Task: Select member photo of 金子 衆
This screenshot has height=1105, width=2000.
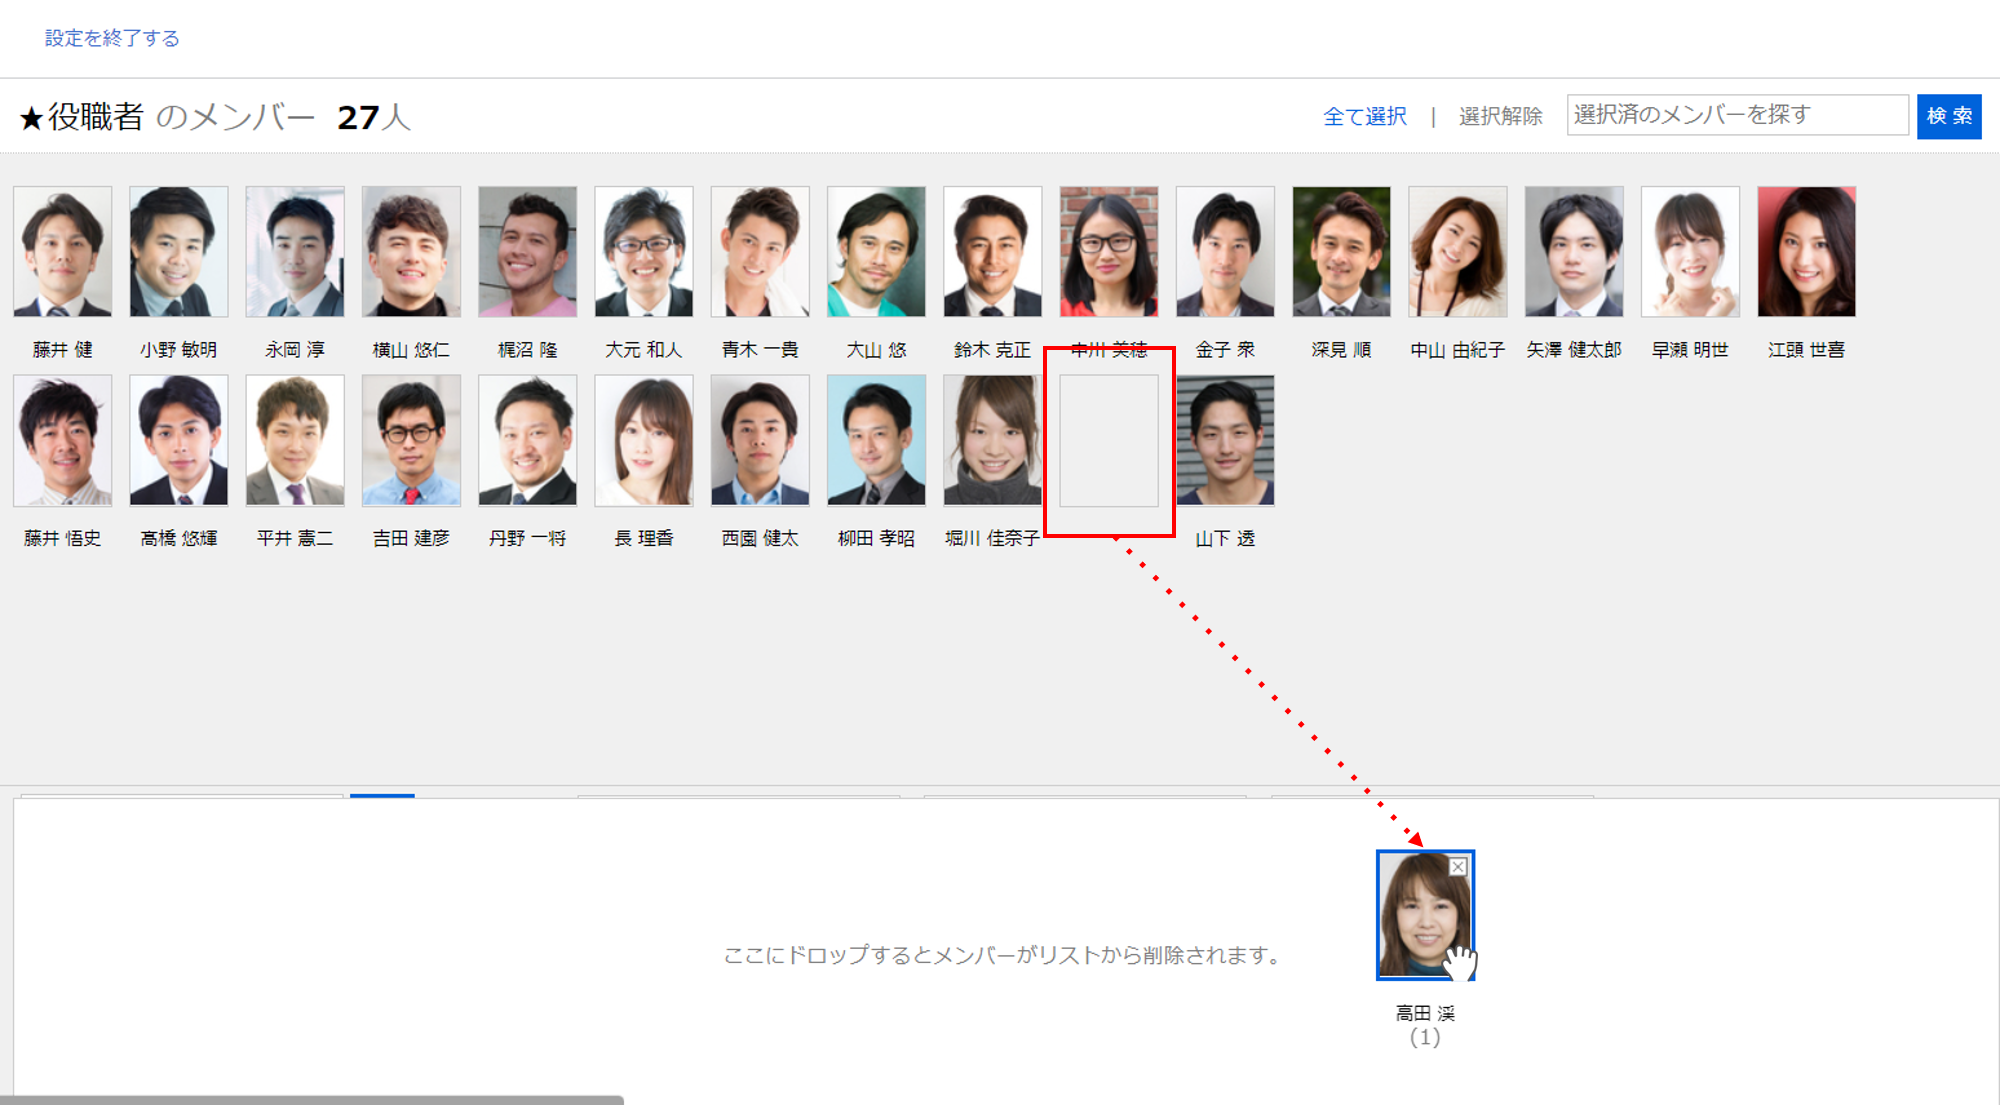Action: coord(1225,252)
